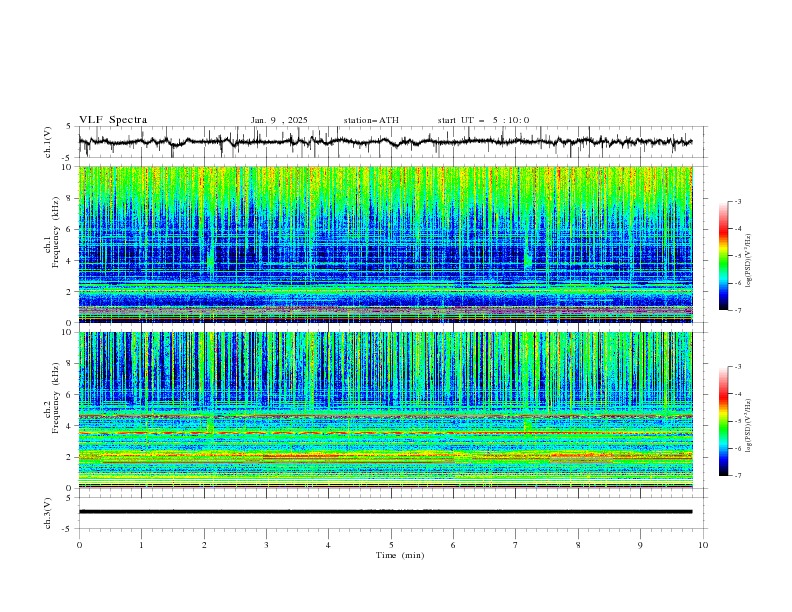Click time axis tick label "7"
Viewport: 792px width, 612px height.
(515, 545)
